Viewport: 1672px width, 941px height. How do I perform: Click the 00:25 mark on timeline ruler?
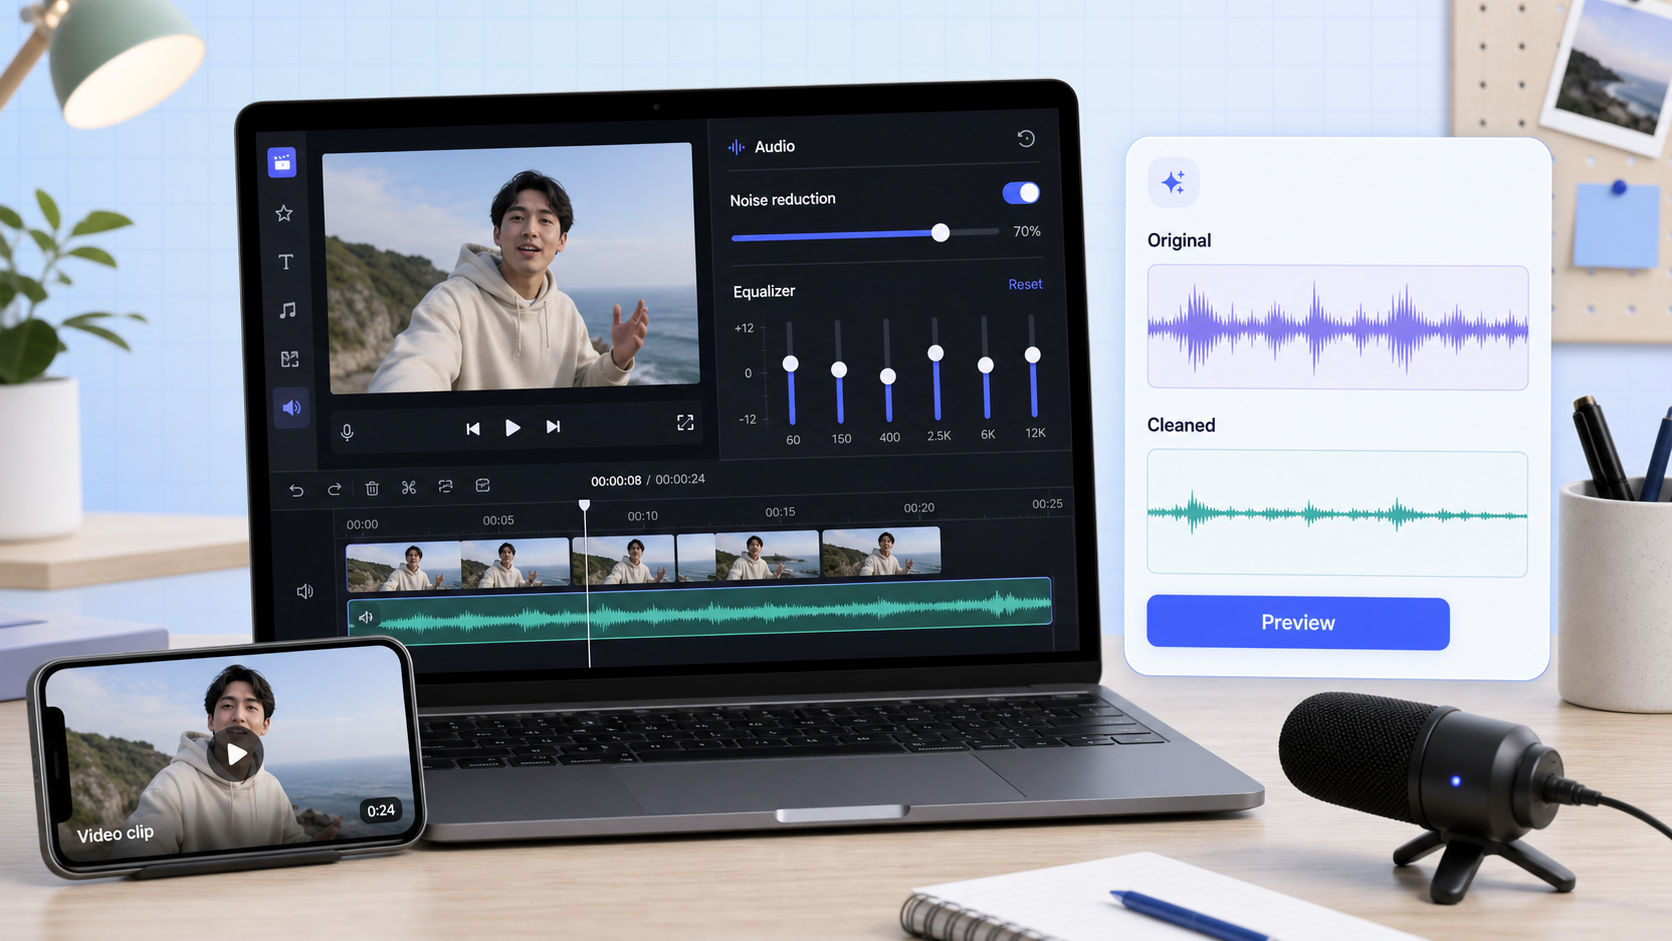point(1047,505)
